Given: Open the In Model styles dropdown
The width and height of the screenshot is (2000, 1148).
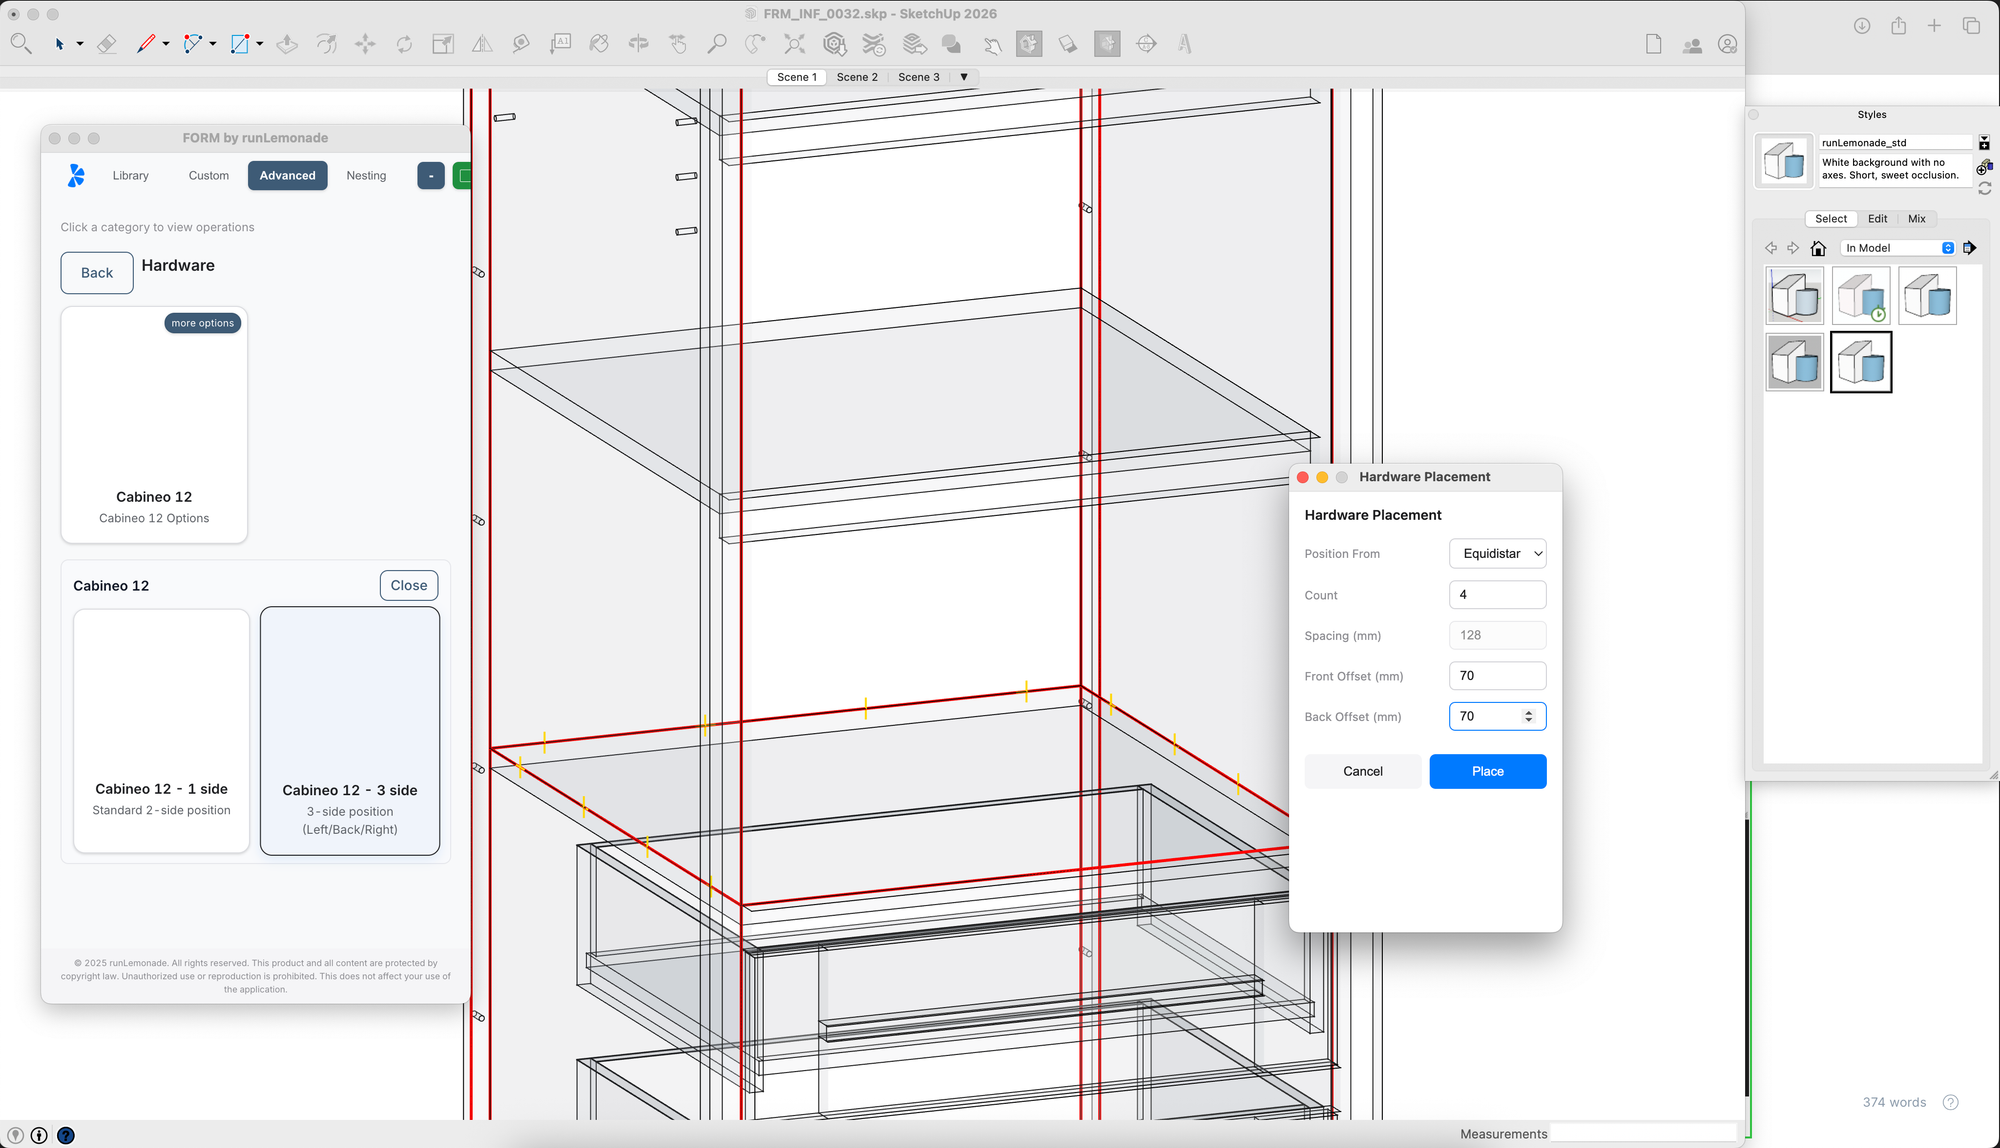Looking at the screenshot, I should 1897,248.
